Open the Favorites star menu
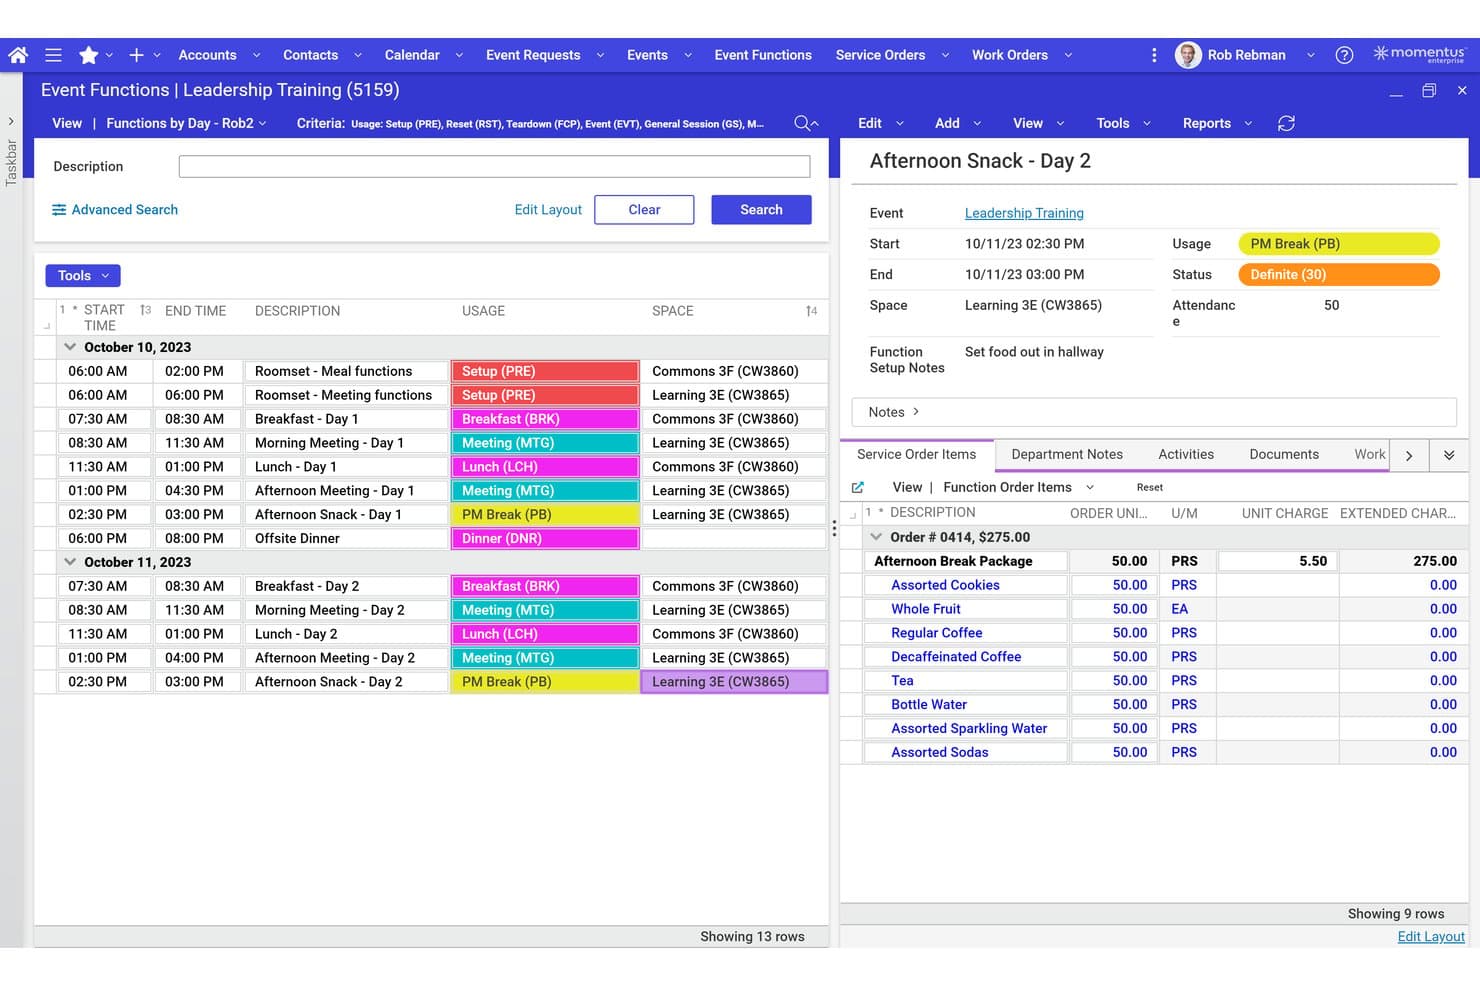The width and height of the screenshot is (1480, 987). tap(89, 55)
